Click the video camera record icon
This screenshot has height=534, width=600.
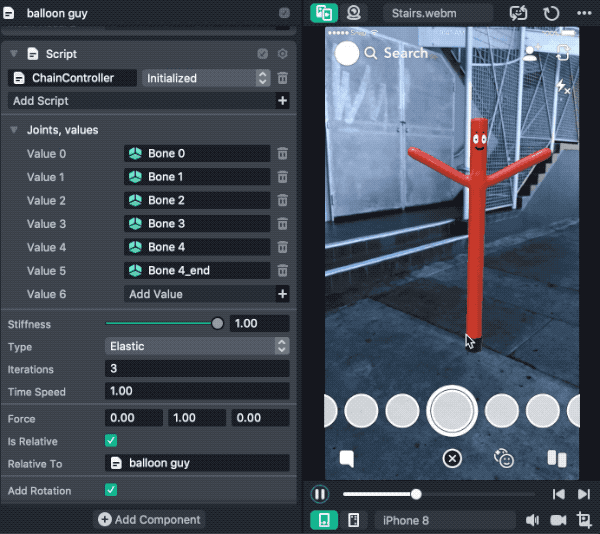click(558, 520)
